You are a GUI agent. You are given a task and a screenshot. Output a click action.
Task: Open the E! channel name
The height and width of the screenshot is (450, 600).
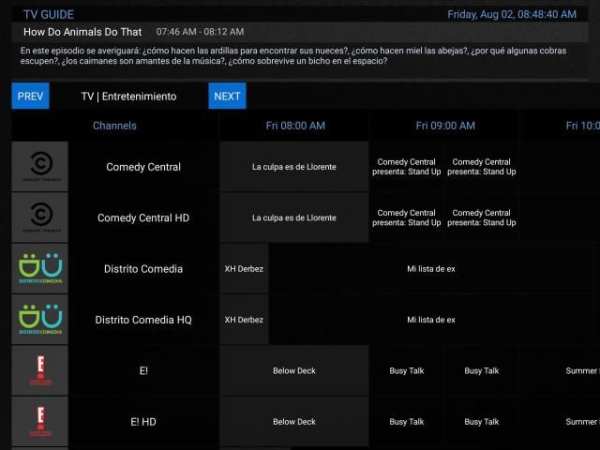(143, 370)
